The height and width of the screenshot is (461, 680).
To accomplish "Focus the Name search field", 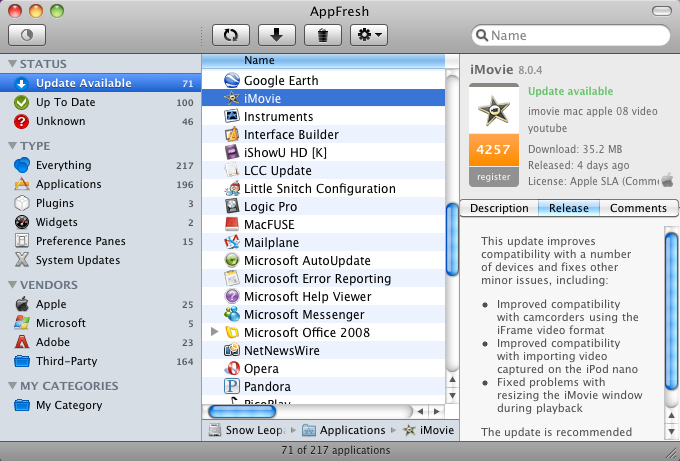I will pos(571,35).
